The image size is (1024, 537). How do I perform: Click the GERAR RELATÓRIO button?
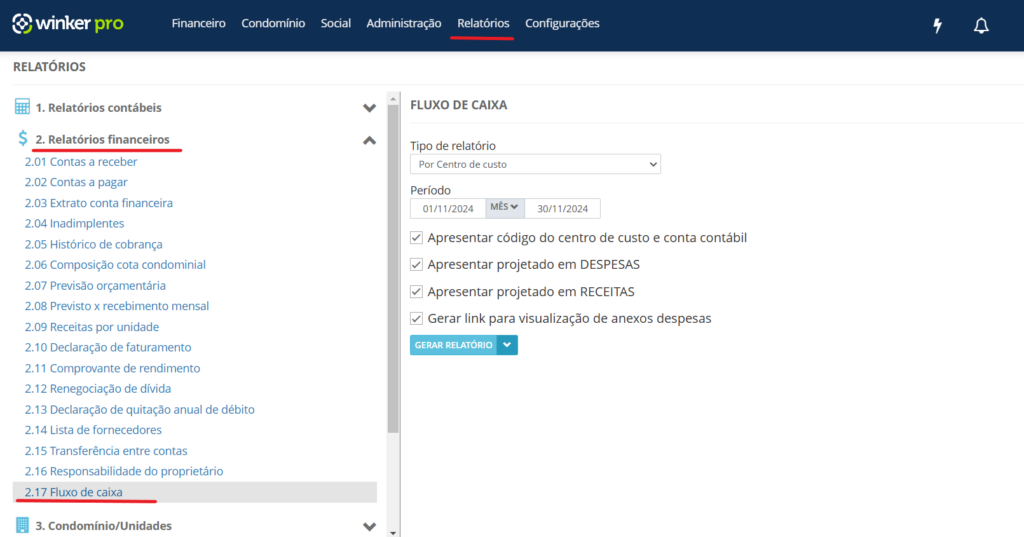pyautogui.click(x=453, y=345)
